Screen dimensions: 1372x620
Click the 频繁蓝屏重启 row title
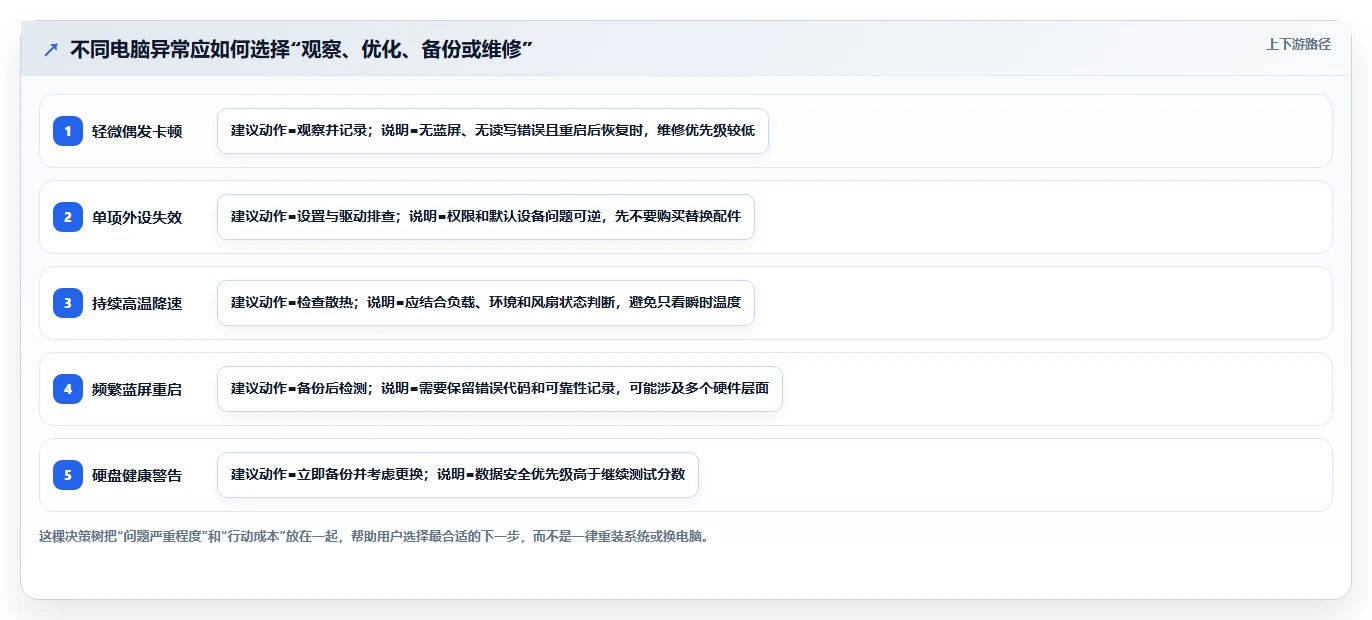point(137,389)
